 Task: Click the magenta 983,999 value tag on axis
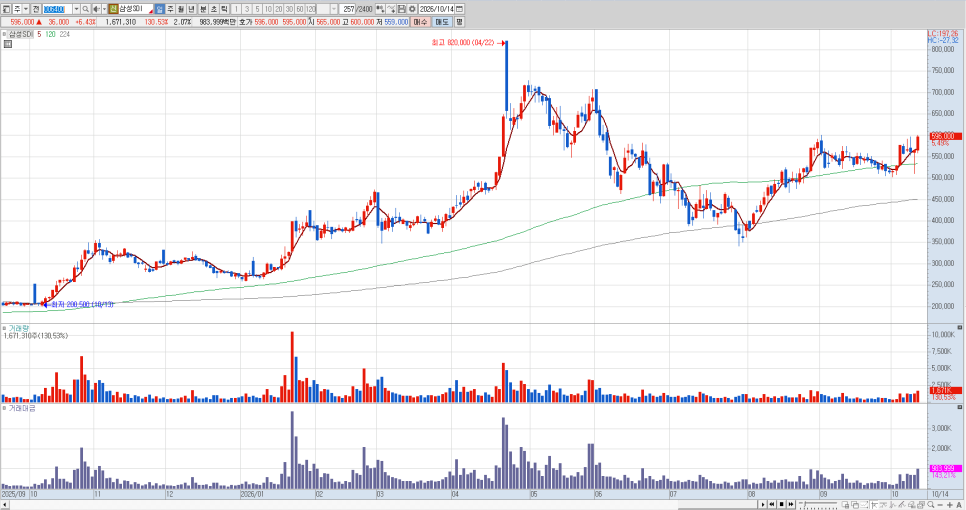(x=944, y=468)
